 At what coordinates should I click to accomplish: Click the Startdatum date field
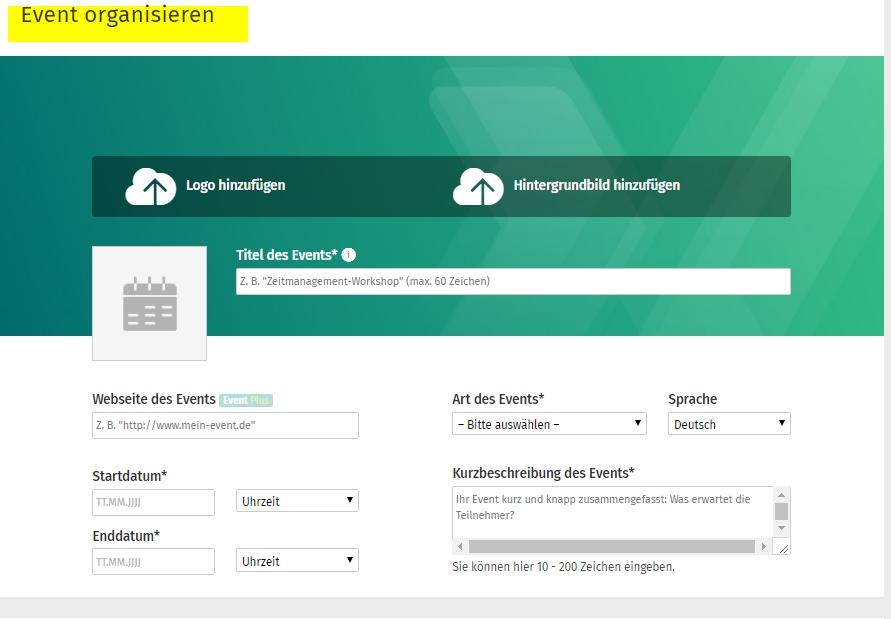tap(153, 502)
